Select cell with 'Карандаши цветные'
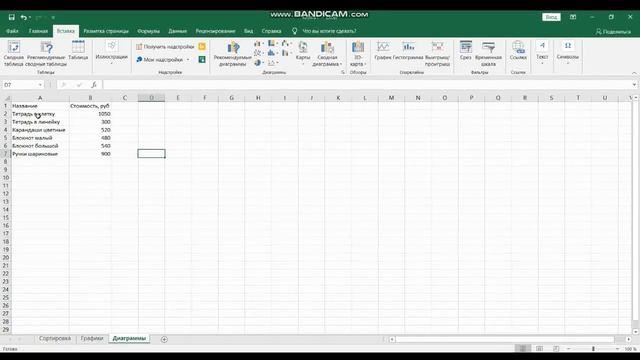 click(40, 130)
